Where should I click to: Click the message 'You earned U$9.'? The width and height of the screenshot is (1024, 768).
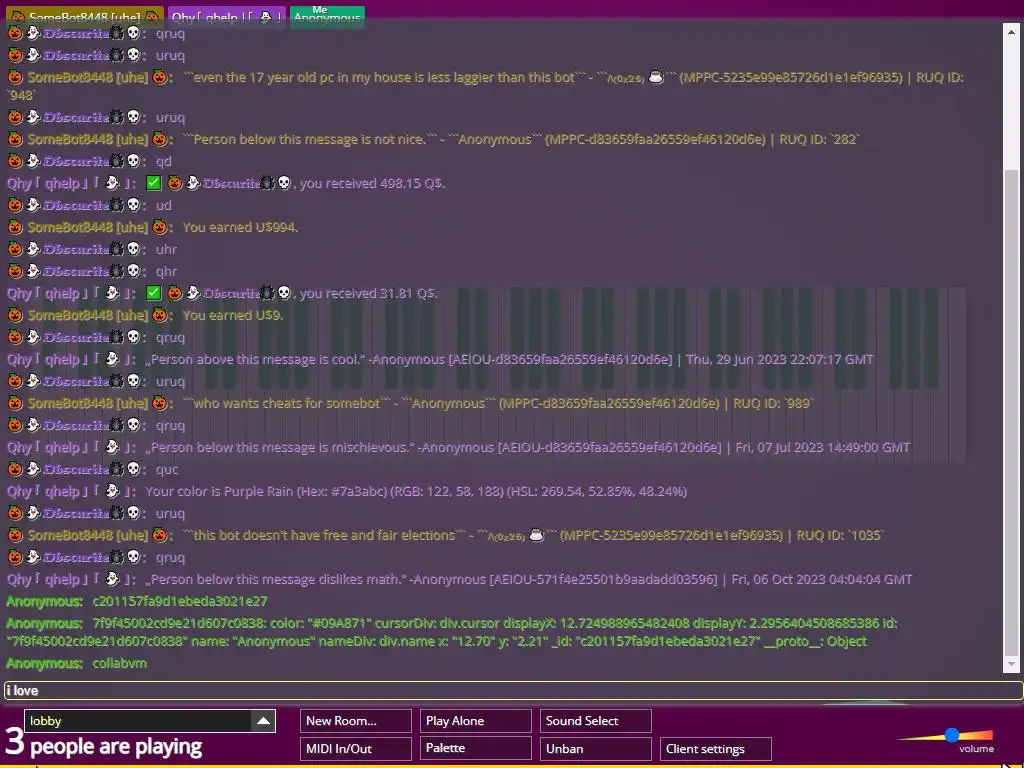233,315
